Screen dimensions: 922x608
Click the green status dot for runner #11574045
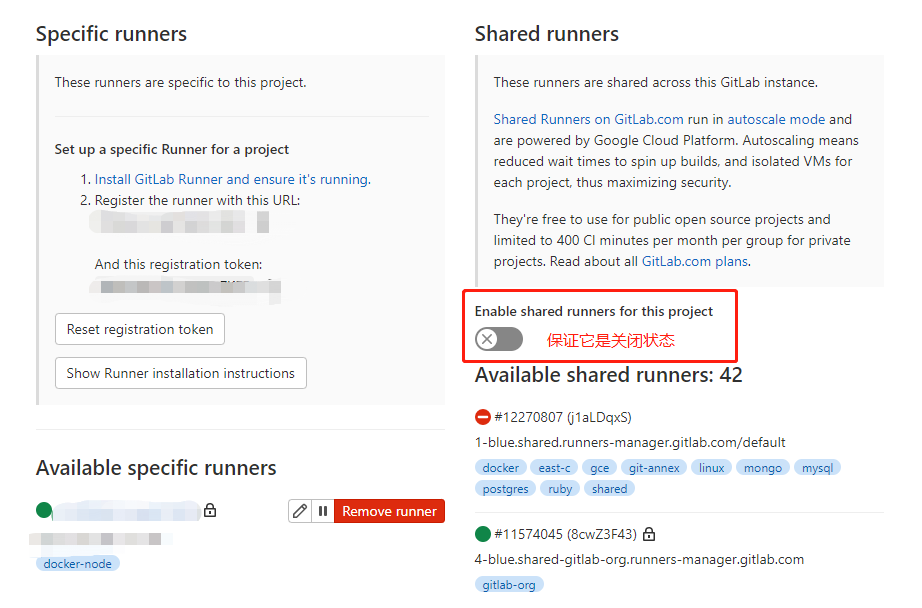[x=483, y=534]
